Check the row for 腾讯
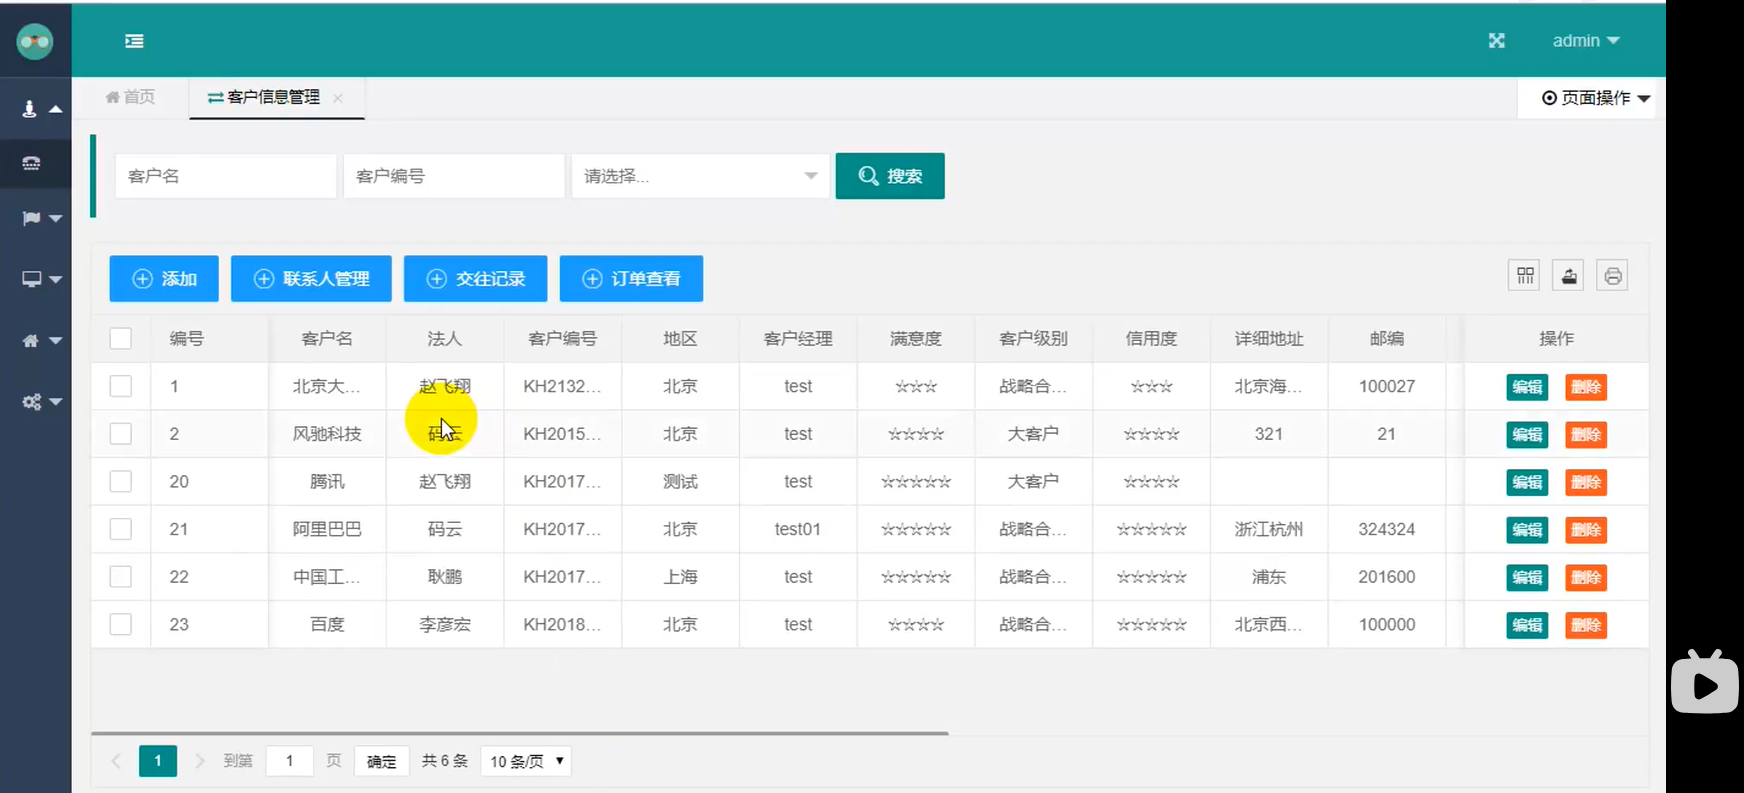 [121, 482]
